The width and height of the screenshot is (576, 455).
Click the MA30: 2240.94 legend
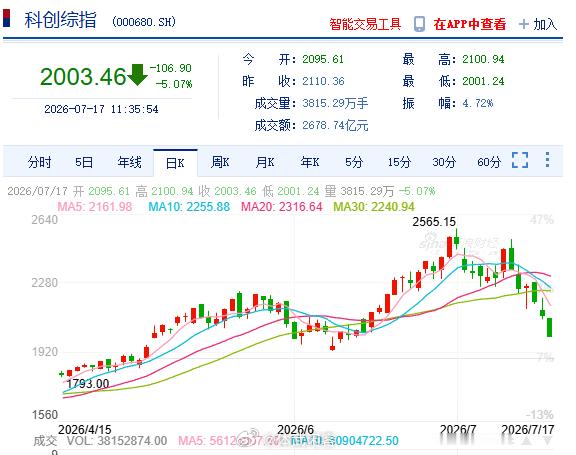[x=374, y=207]
